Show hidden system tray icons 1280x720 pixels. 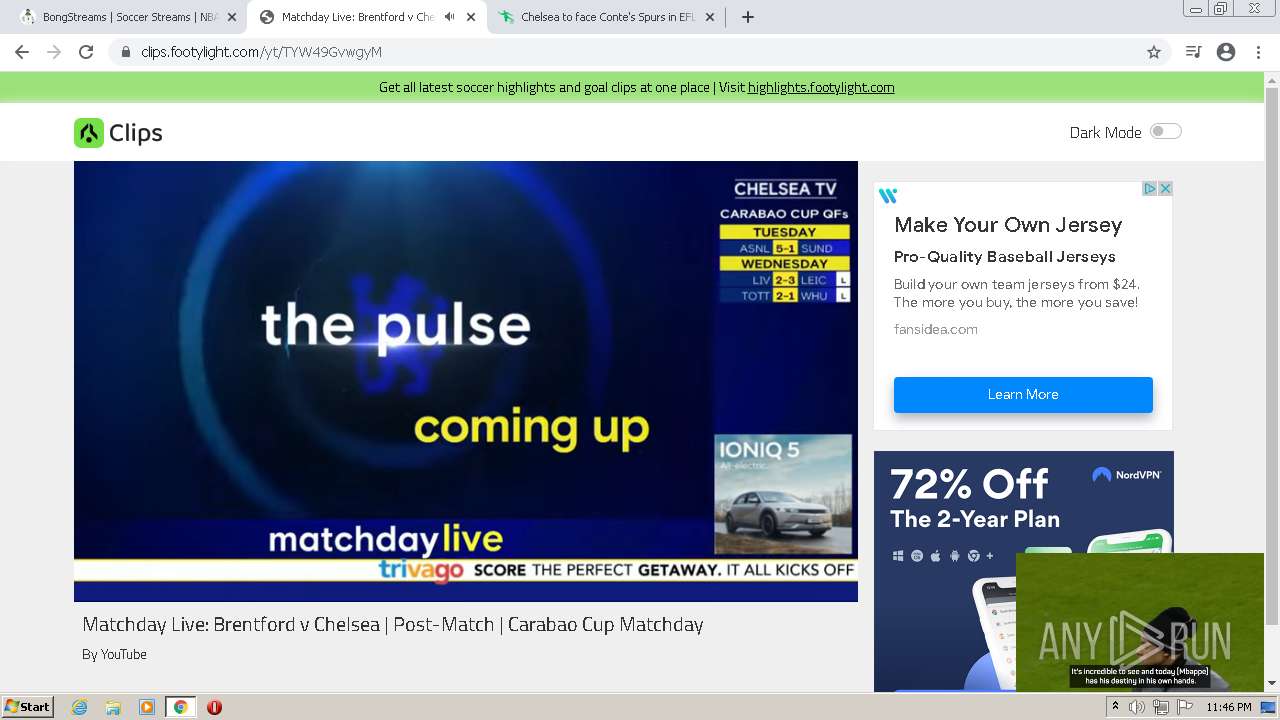point(1115,707)
